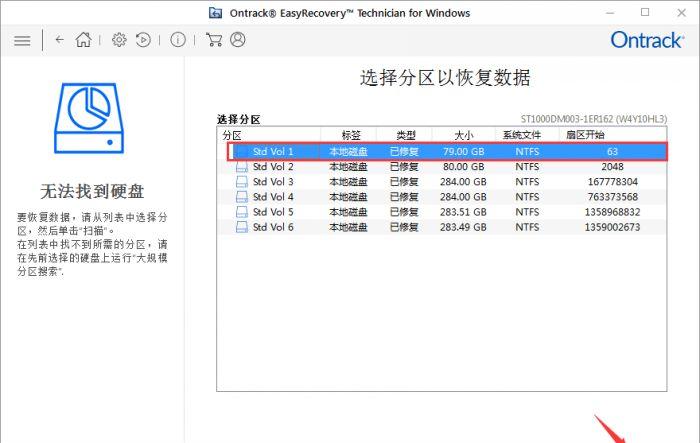The image size is (700, 443).
Task: Maximize the EasyRecovery window
Action: (x=645, y=13)
